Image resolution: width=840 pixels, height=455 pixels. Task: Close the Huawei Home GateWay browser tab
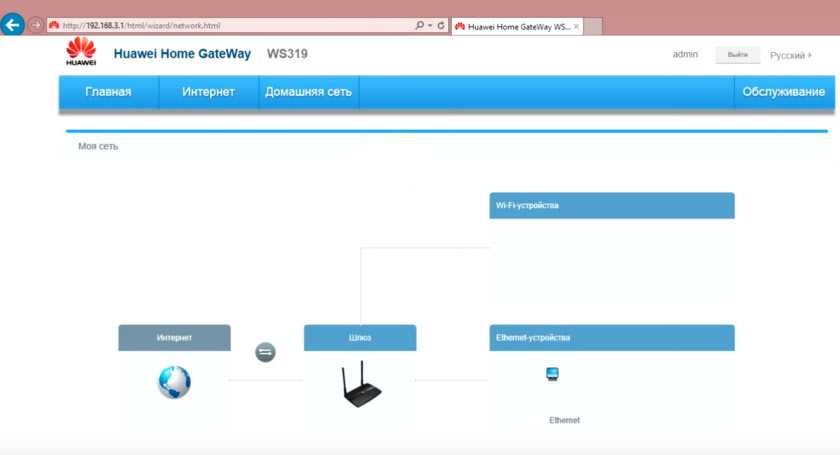[576, 26]
